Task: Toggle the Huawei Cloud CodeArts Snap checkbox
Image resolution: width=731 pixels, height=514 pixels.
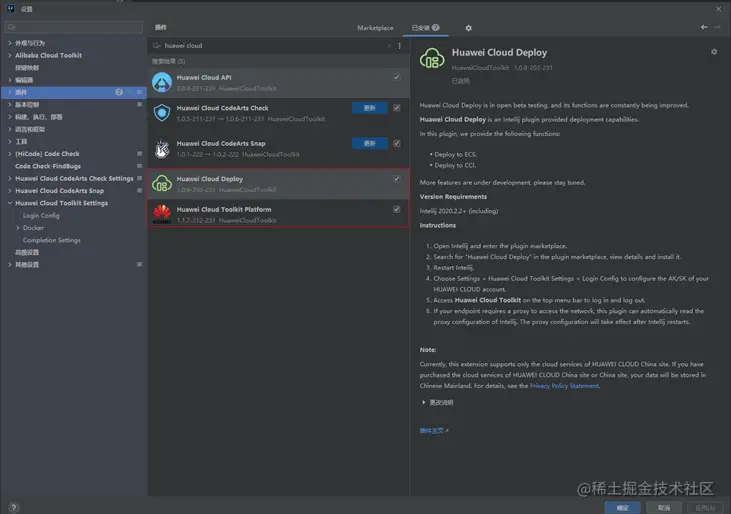Action: point(396,143)
